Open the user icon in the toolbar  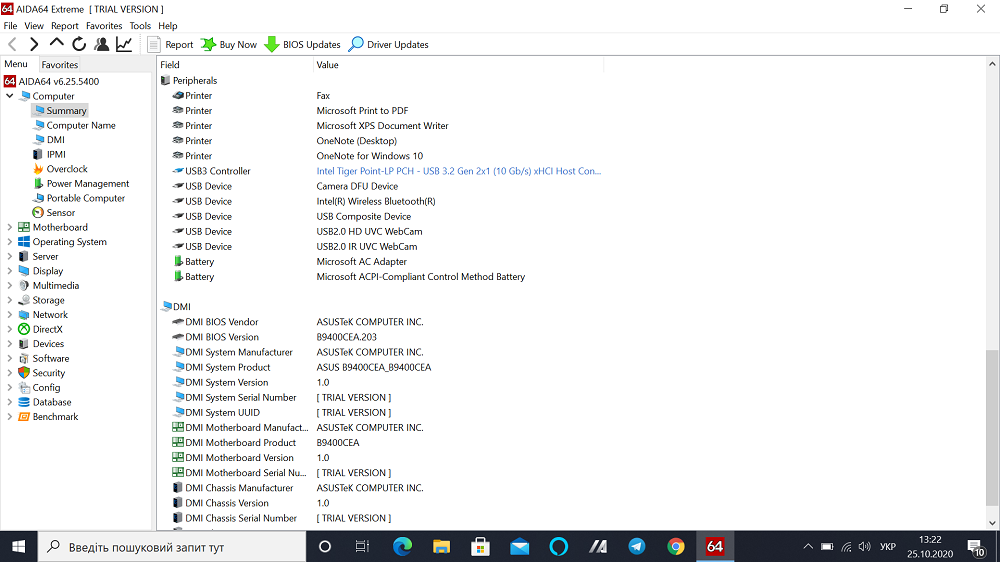[101, 44]
